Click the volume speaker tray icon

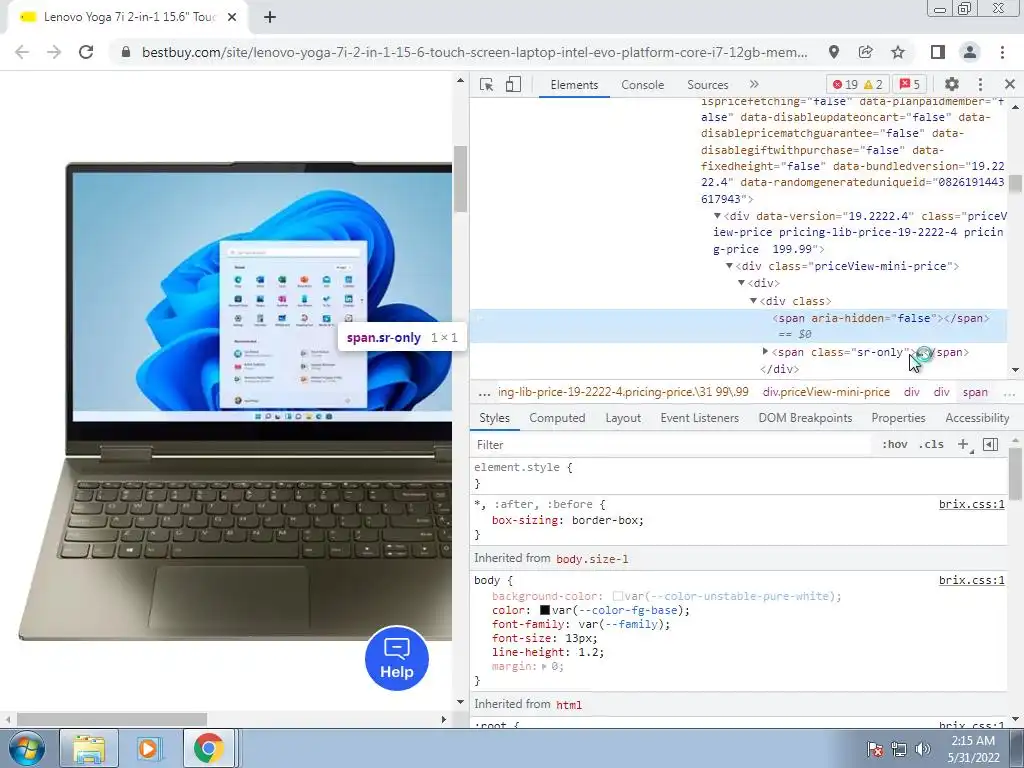pos(923,749)
